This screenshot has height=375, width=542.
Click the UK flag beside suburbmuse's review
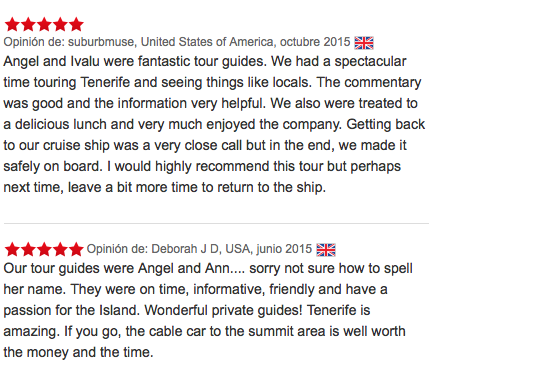click(364, 43)
